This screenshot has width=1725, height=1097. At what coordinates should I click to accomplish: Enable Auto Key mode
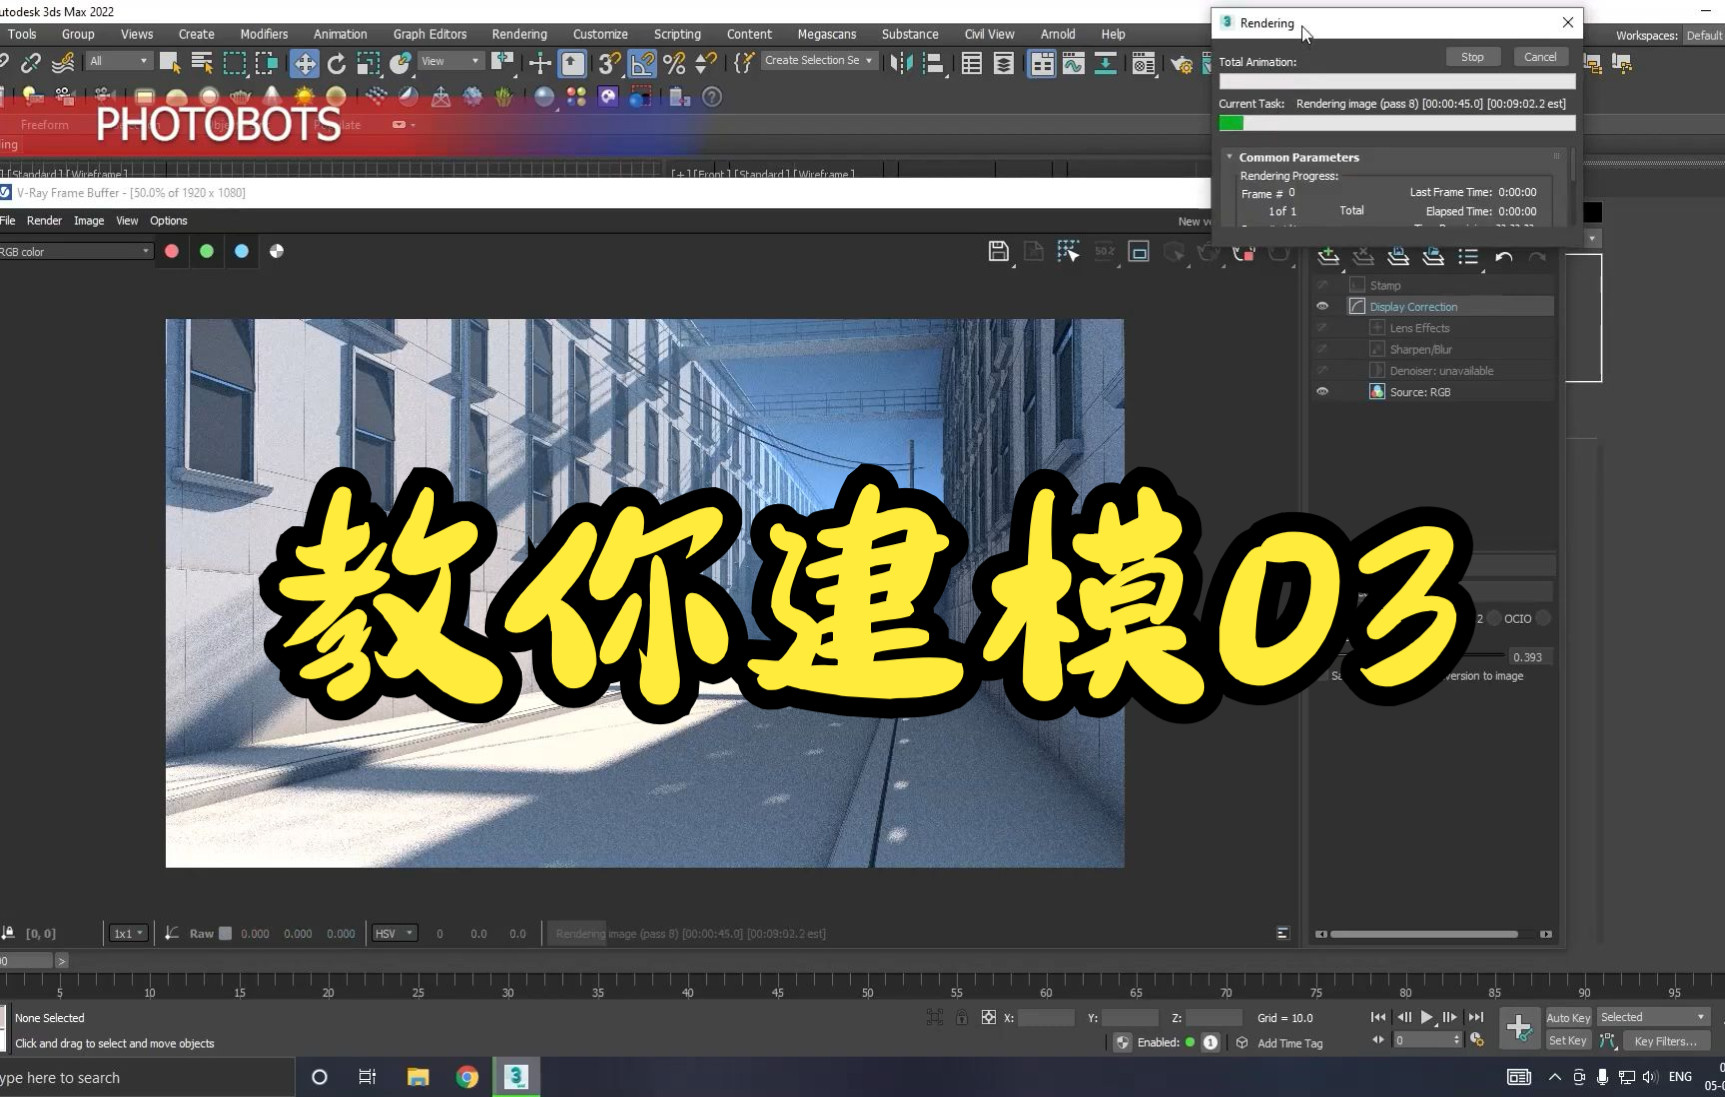point(1568,1017)
